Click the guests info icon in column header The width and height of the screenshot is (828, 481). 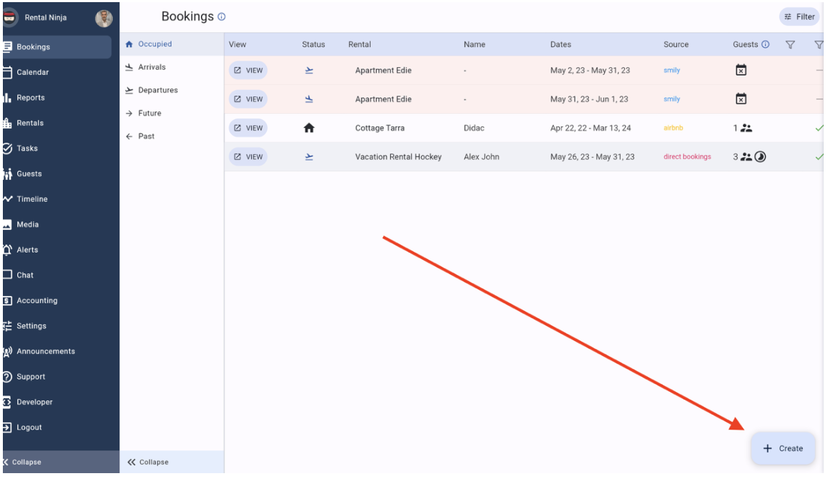[765, 45]
